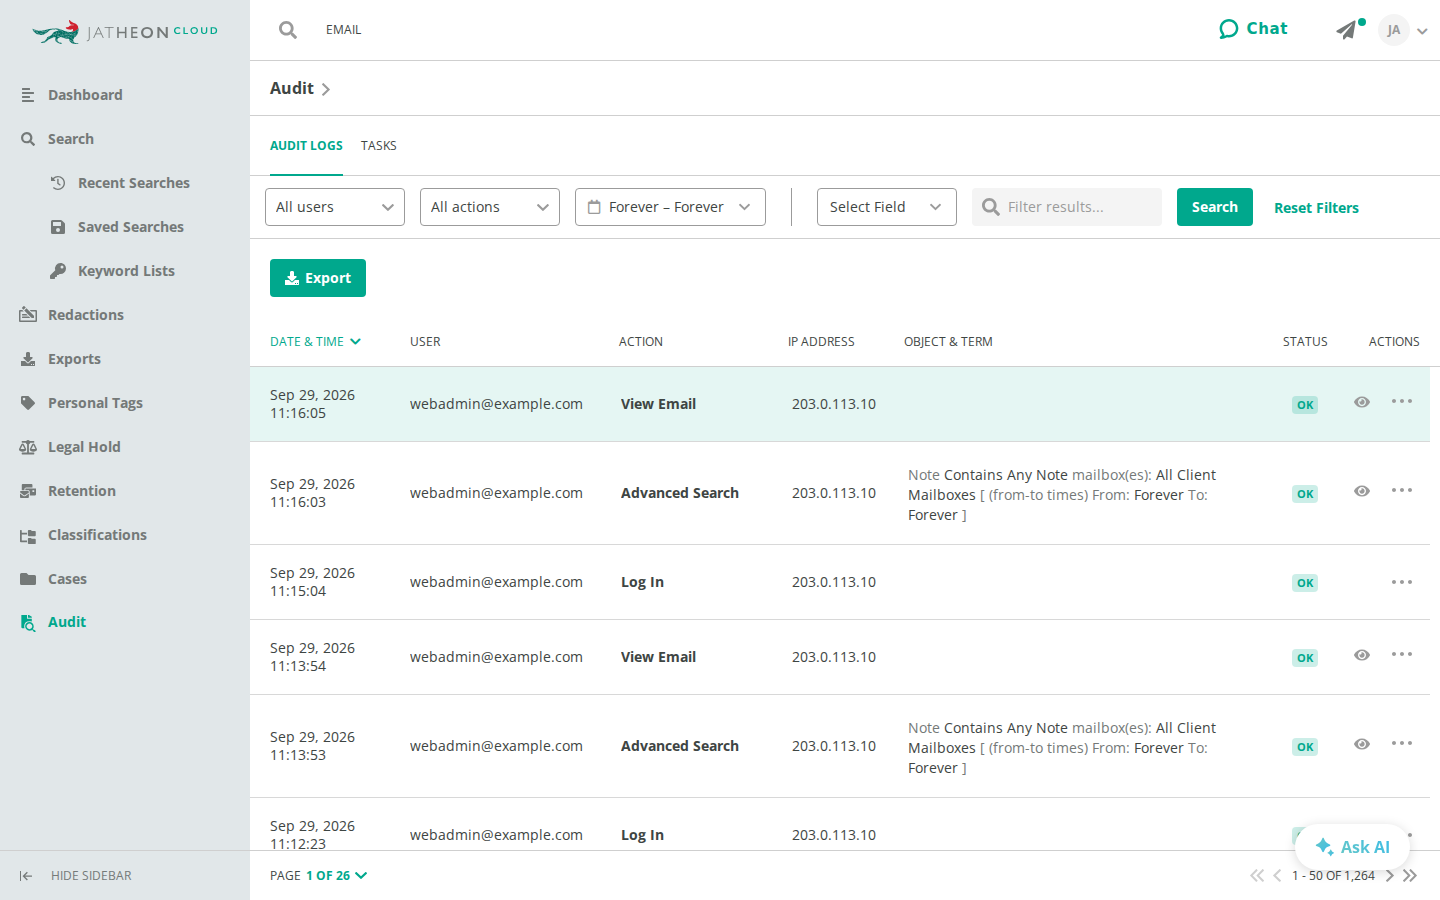View details eye icon for 11:16:05 View Email
Viewport: 1440px width, 900px height.
pos(1362,402)
